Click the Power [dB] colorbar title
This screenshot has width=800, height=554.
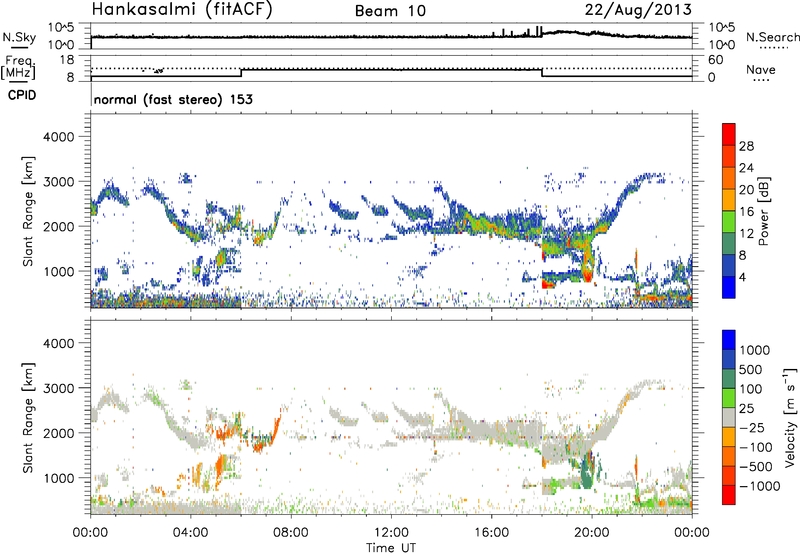[763, 211]
